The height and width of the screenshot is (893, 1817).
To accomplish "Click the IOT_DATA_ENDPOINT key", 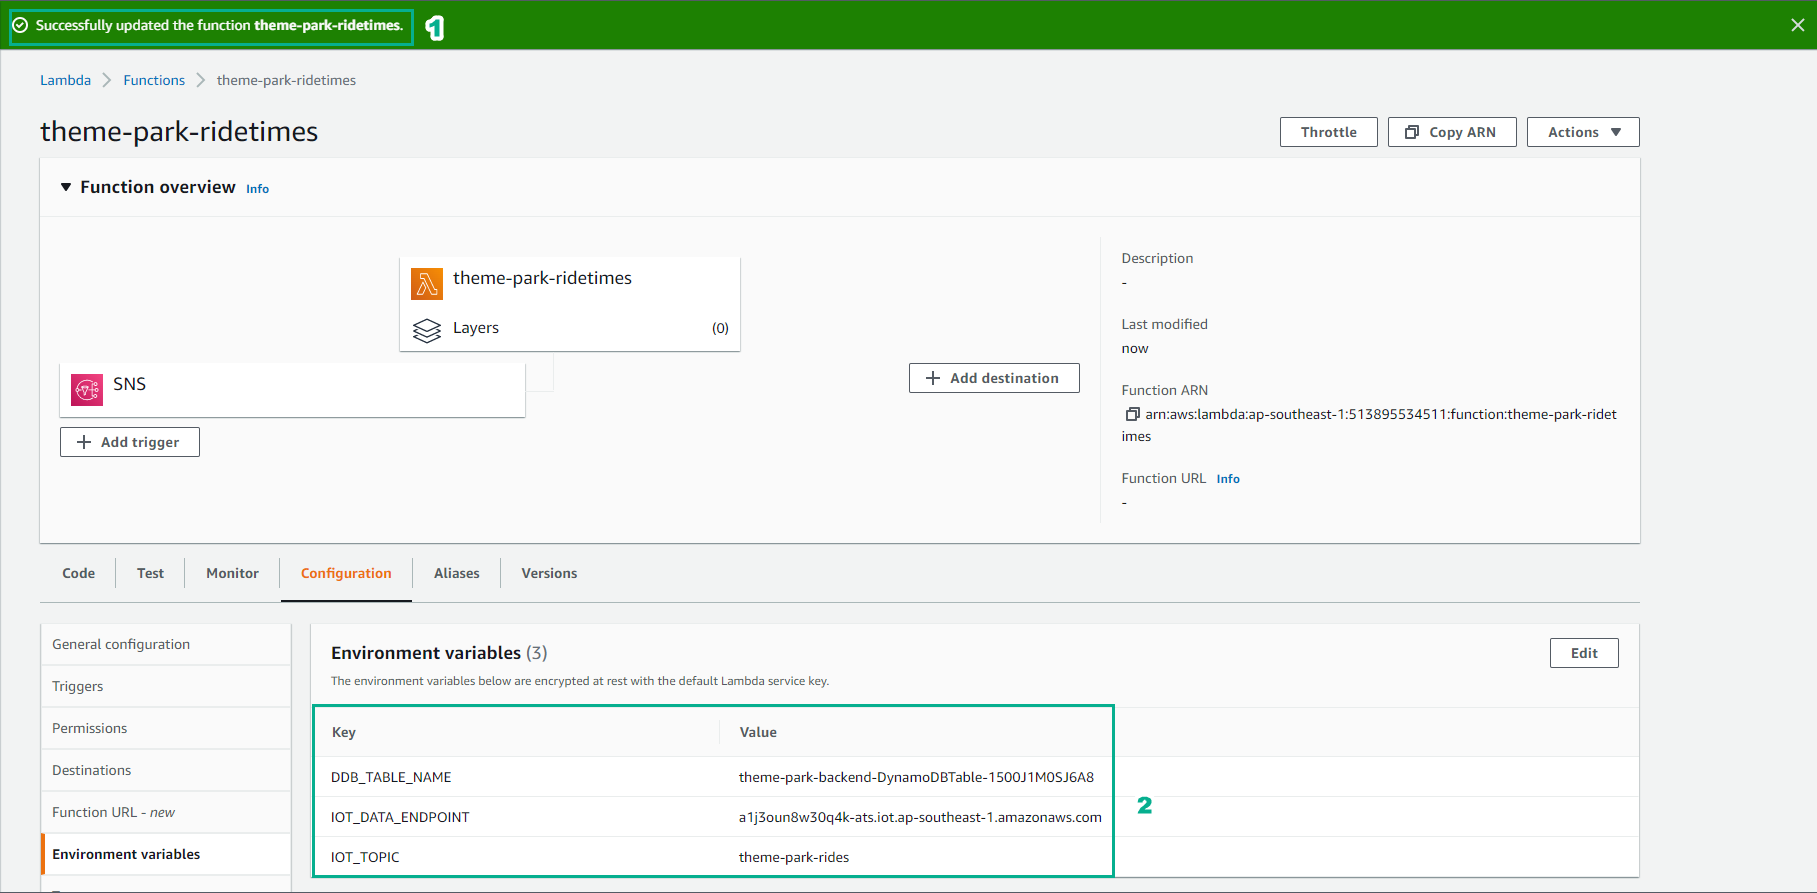I will (x=400, y=817).
